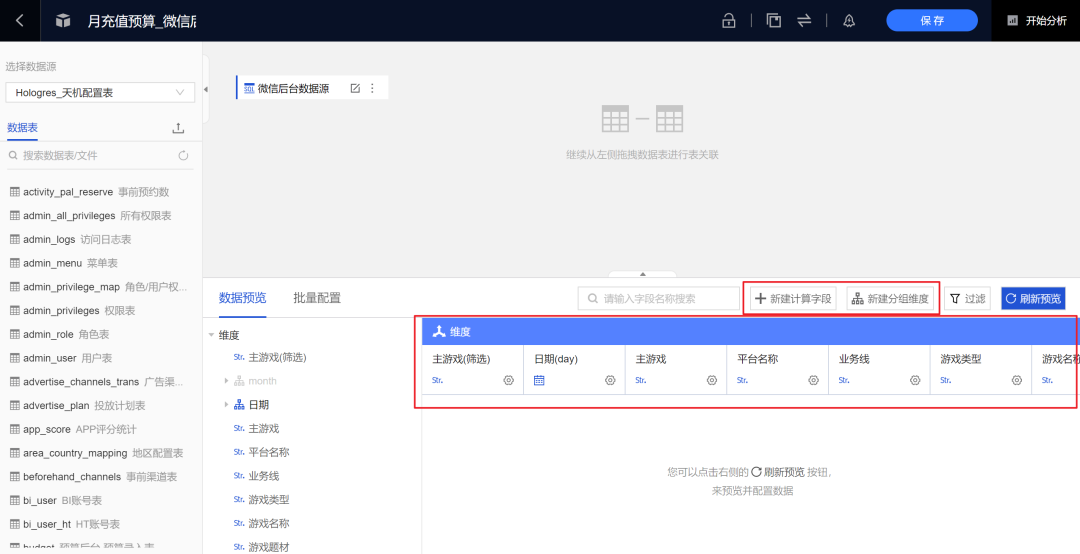1080x554 pixels.
Task: Select 主游戏(筛选) field in dimension tree
Action: (x=277, y=358)
